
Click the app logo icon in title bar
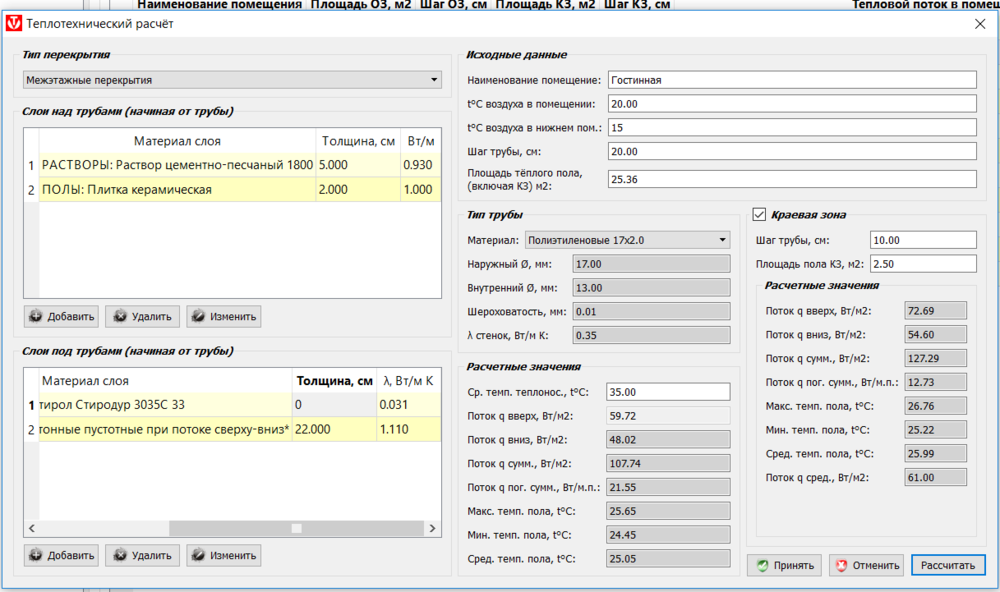pos(14,24)
